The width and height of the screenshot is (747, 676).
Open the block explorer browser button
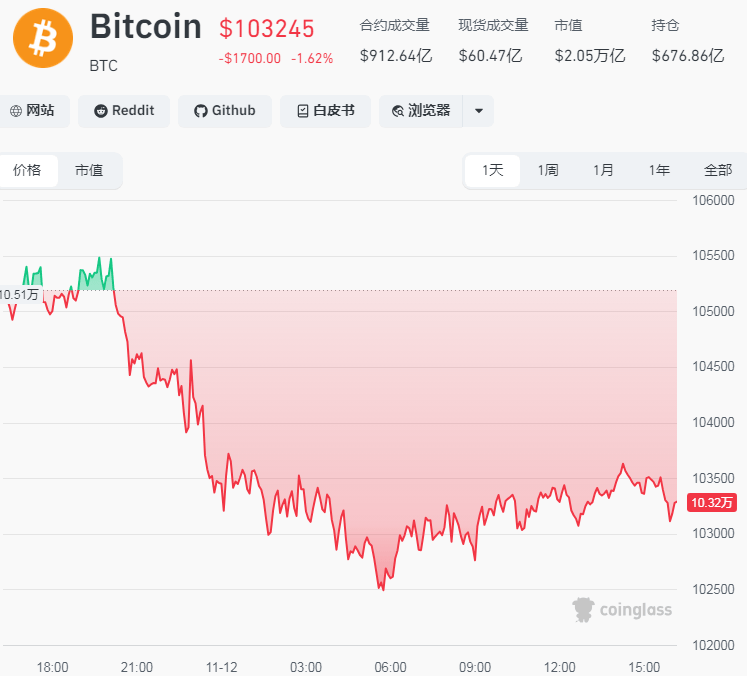421,111
